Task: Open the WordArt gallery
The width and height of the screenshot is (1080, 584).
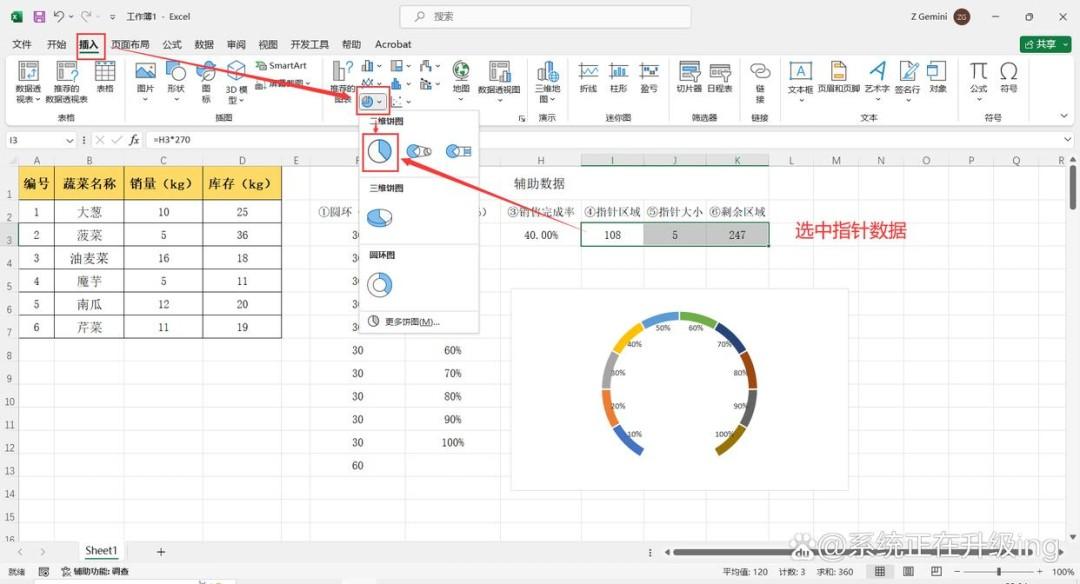Action: pyautogui.click(x=877, y=81)
